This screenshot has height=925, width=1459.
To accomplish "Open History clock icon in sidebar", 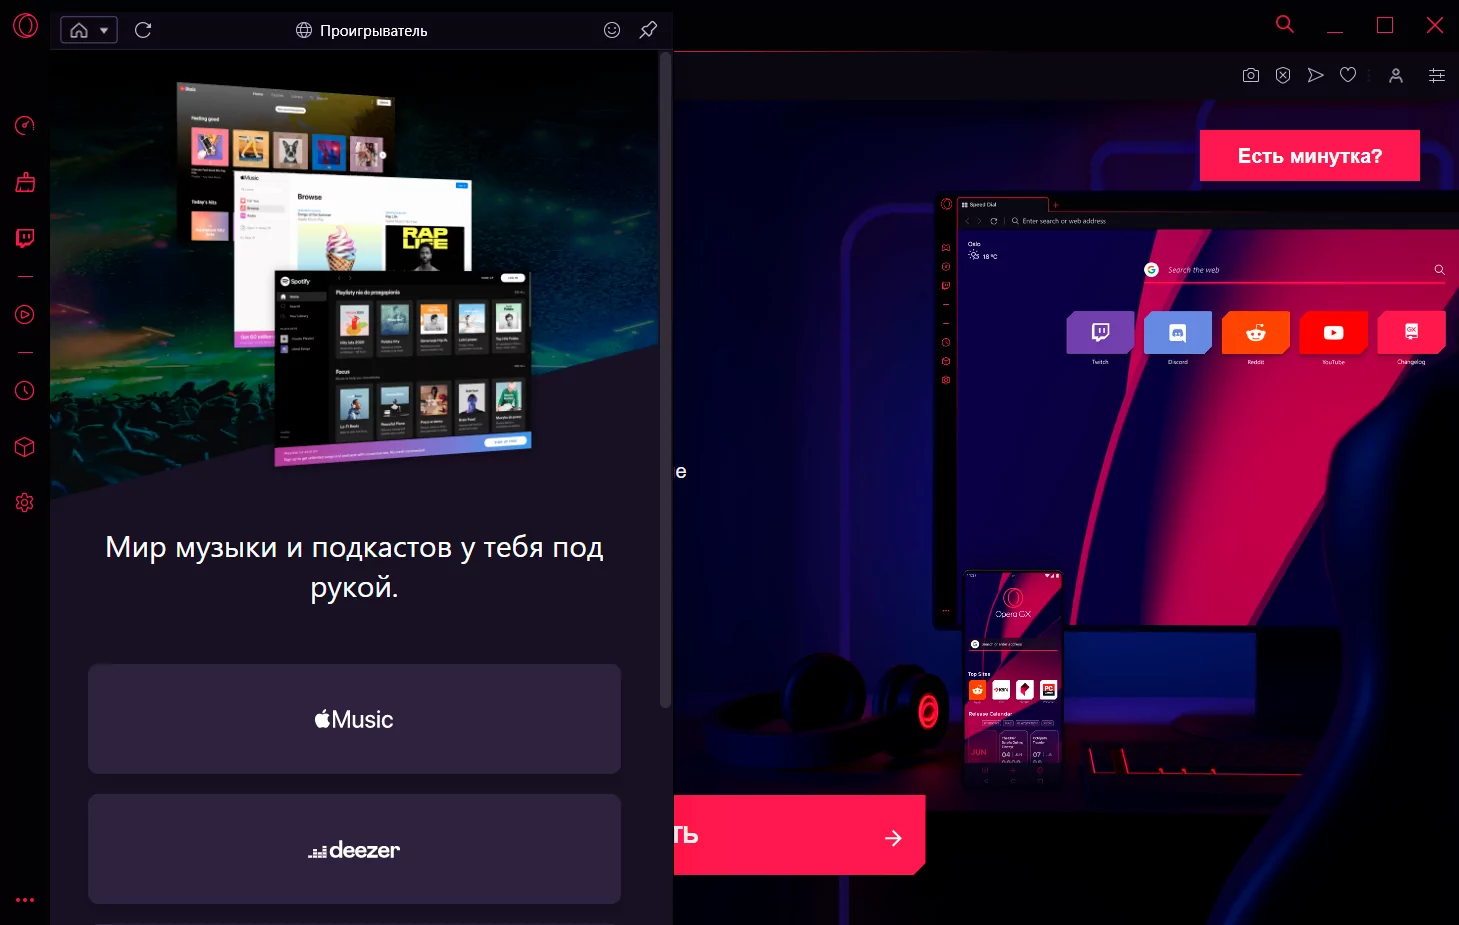I will click(x=25, y=390).
